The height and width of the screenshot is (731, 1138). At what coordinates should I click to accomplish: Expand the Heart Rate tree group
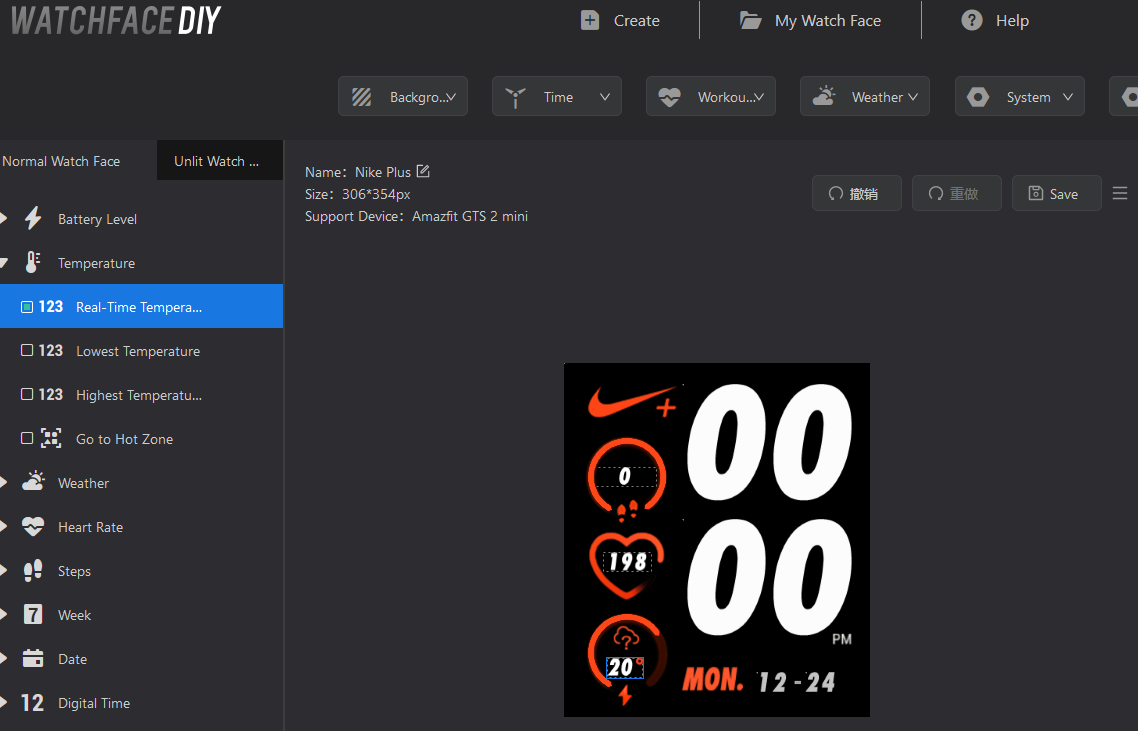(4, 526)
